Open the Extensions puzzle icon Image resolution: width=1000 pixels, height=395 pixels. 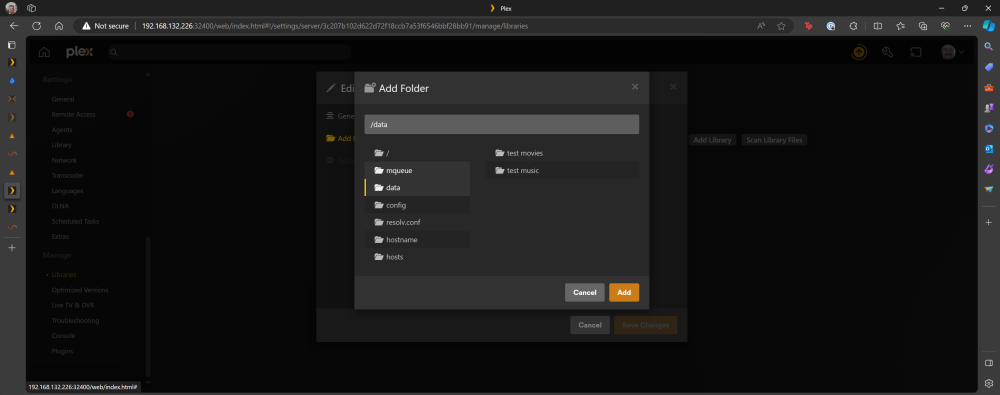(x=853, y=26)
